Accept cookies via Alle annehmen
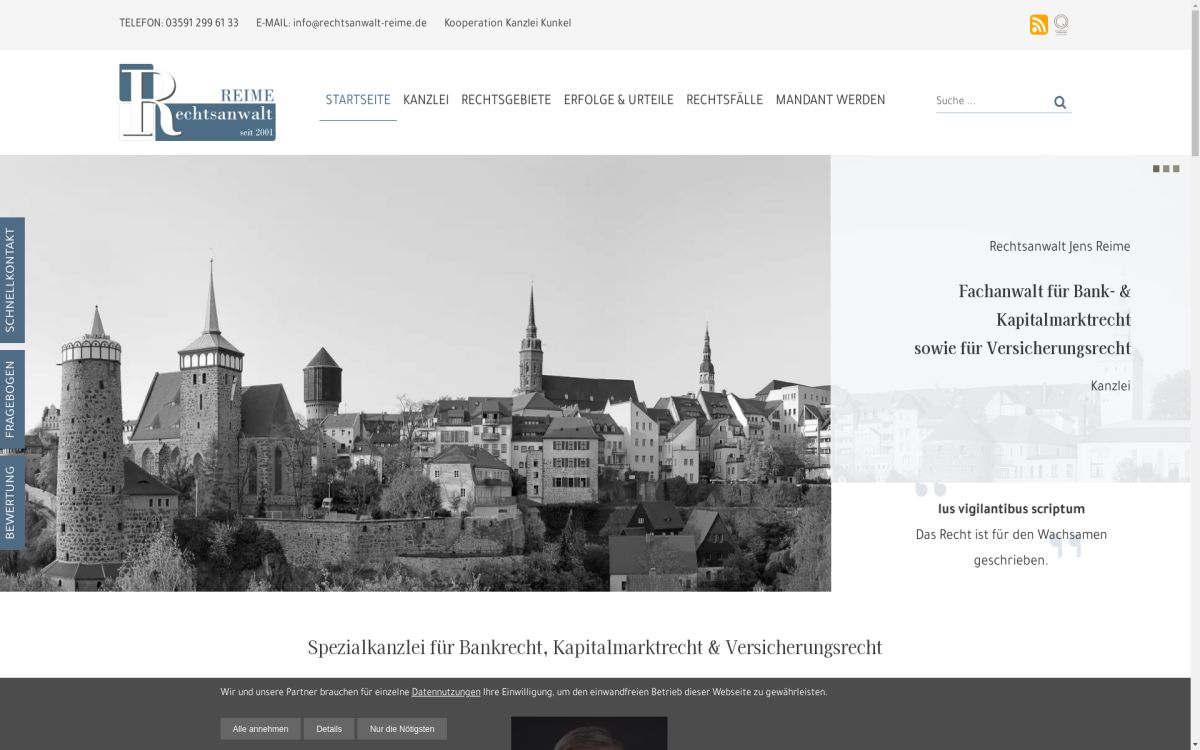This screenshot has height=750, width=1200. point(260,728)
